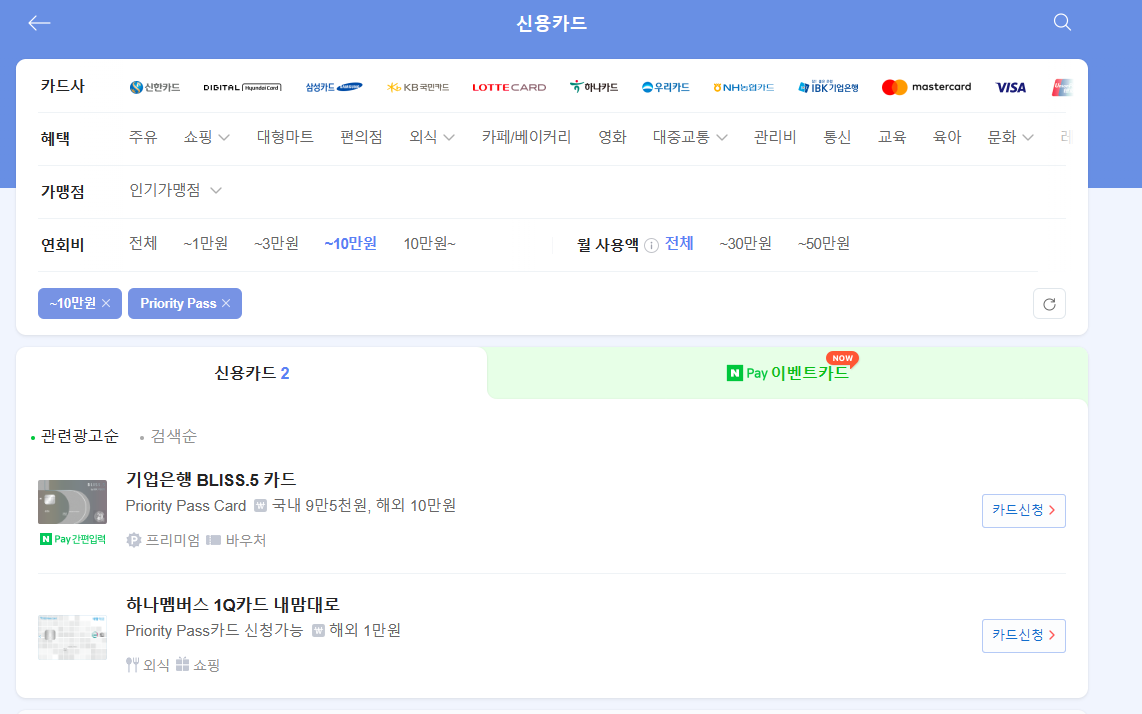This screenshot has height=714, width=1142.
Task: Select annual fee 10만원~ option
Action: 430,243
